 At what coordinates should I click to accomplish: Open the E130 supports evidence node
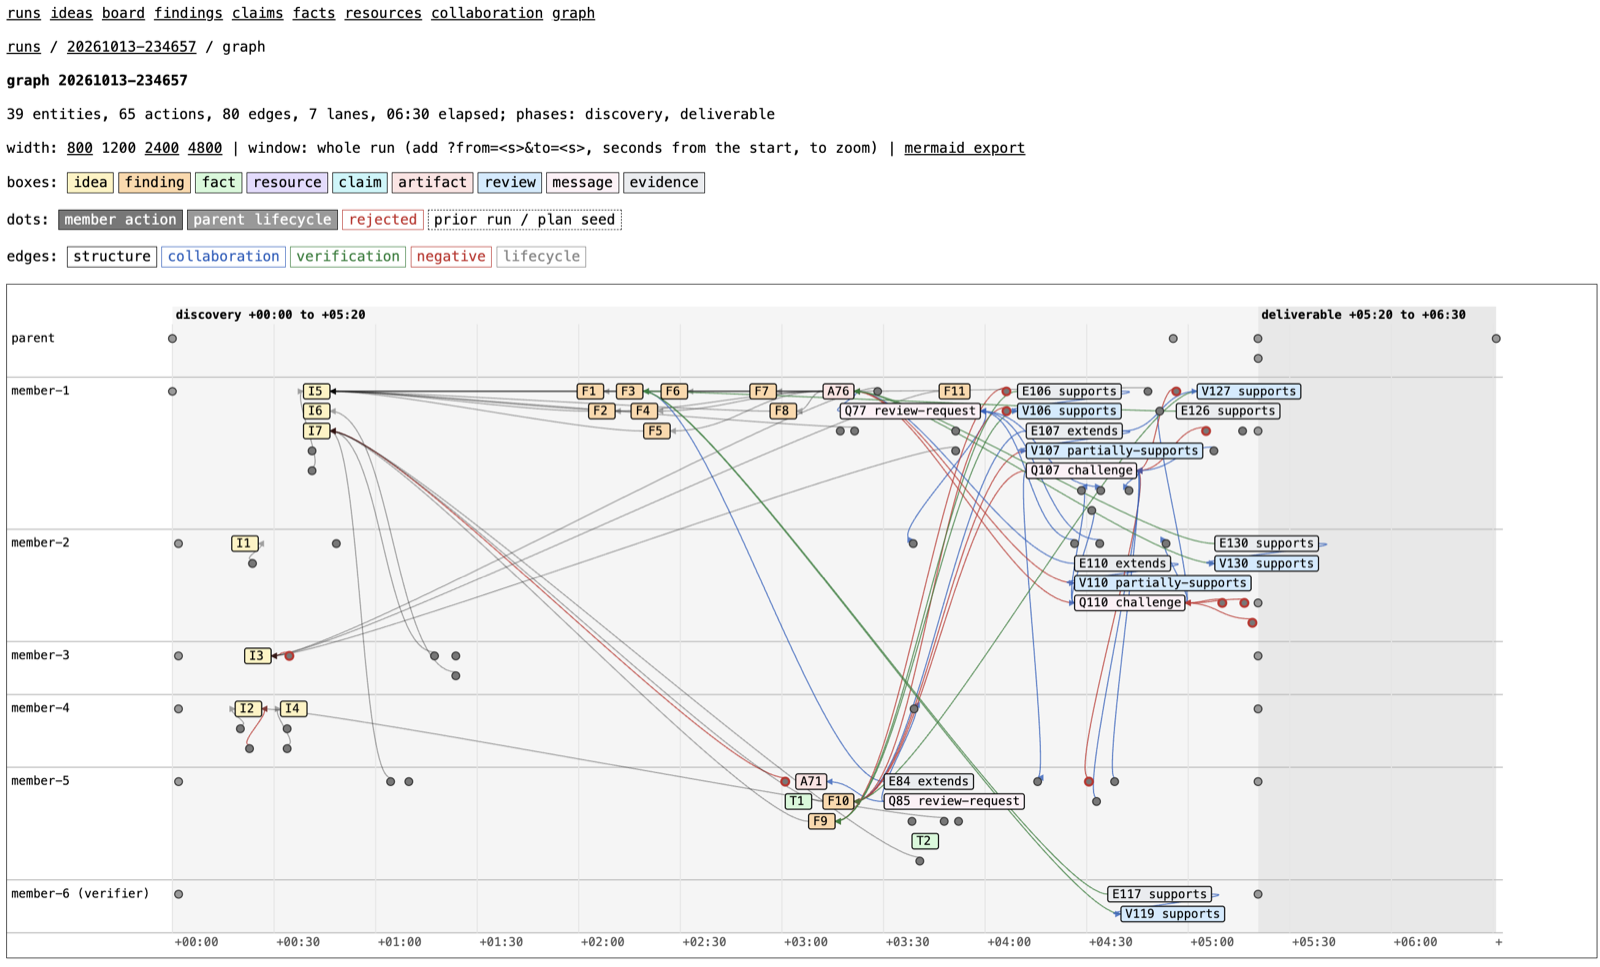[x=1266, y=543]
